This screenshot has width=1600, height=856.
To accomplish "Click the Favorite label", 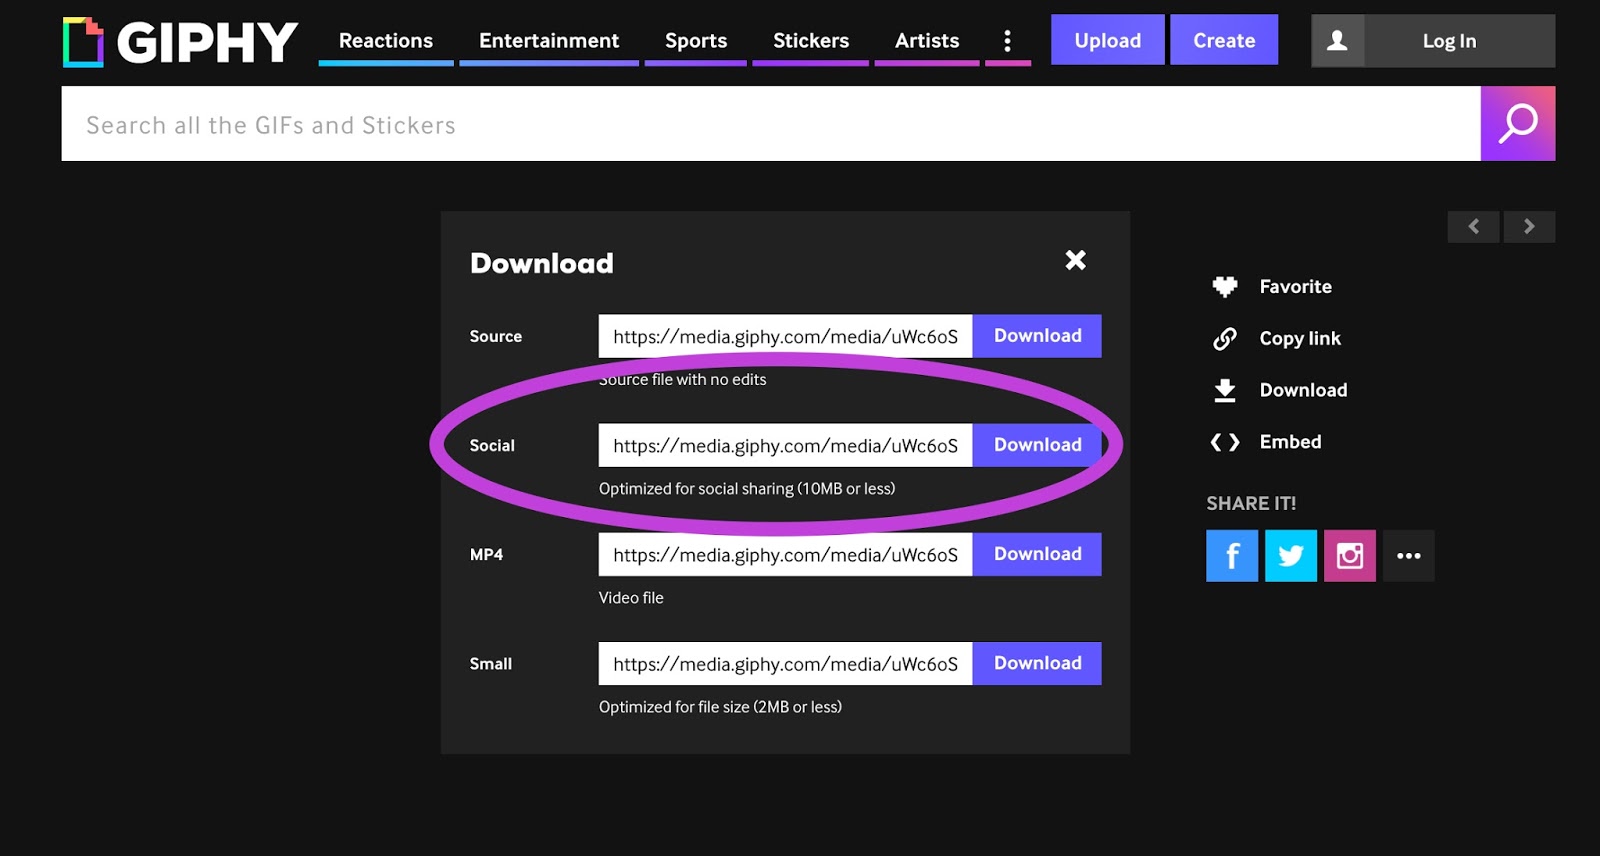I will click(1296, 287).
